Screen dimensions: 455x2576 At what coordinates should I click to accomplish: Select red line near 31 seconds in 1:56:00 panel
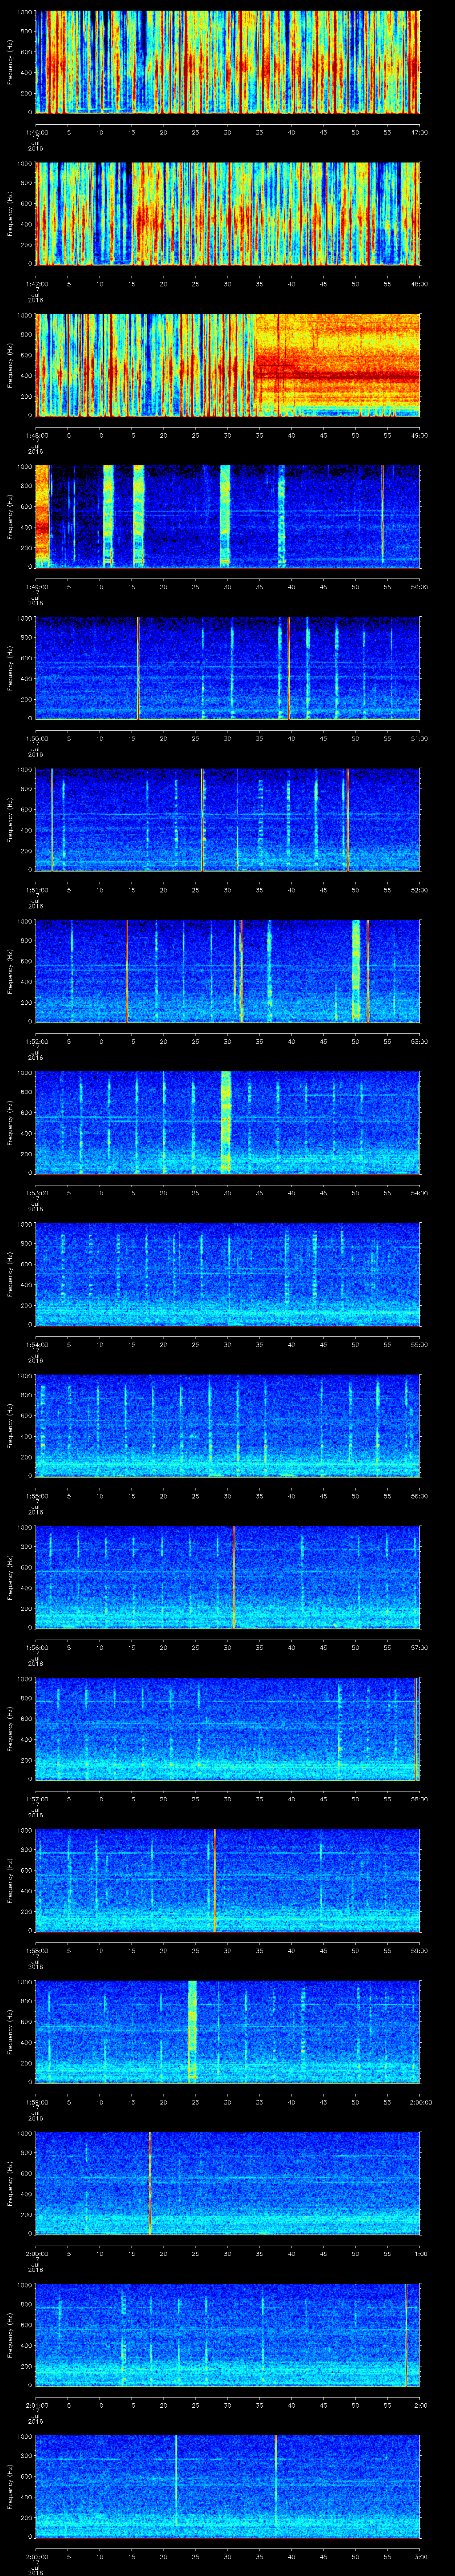[x=234, y=1577]
